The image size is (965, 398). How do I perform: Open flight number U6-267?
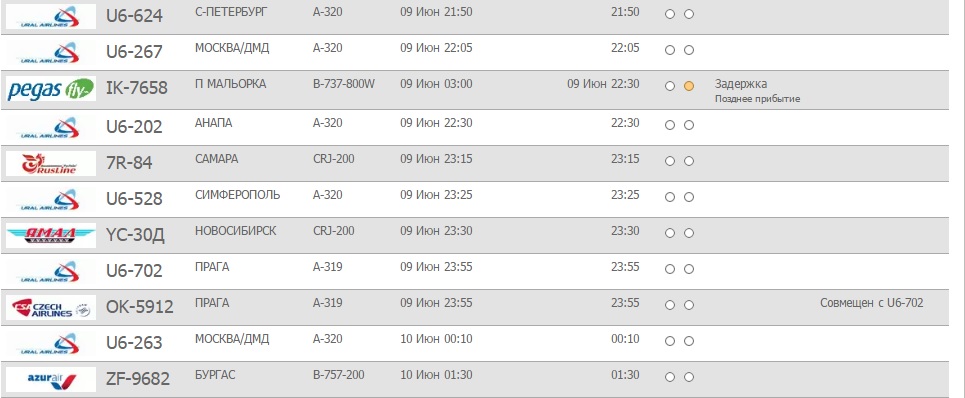[x=134, y=52]
